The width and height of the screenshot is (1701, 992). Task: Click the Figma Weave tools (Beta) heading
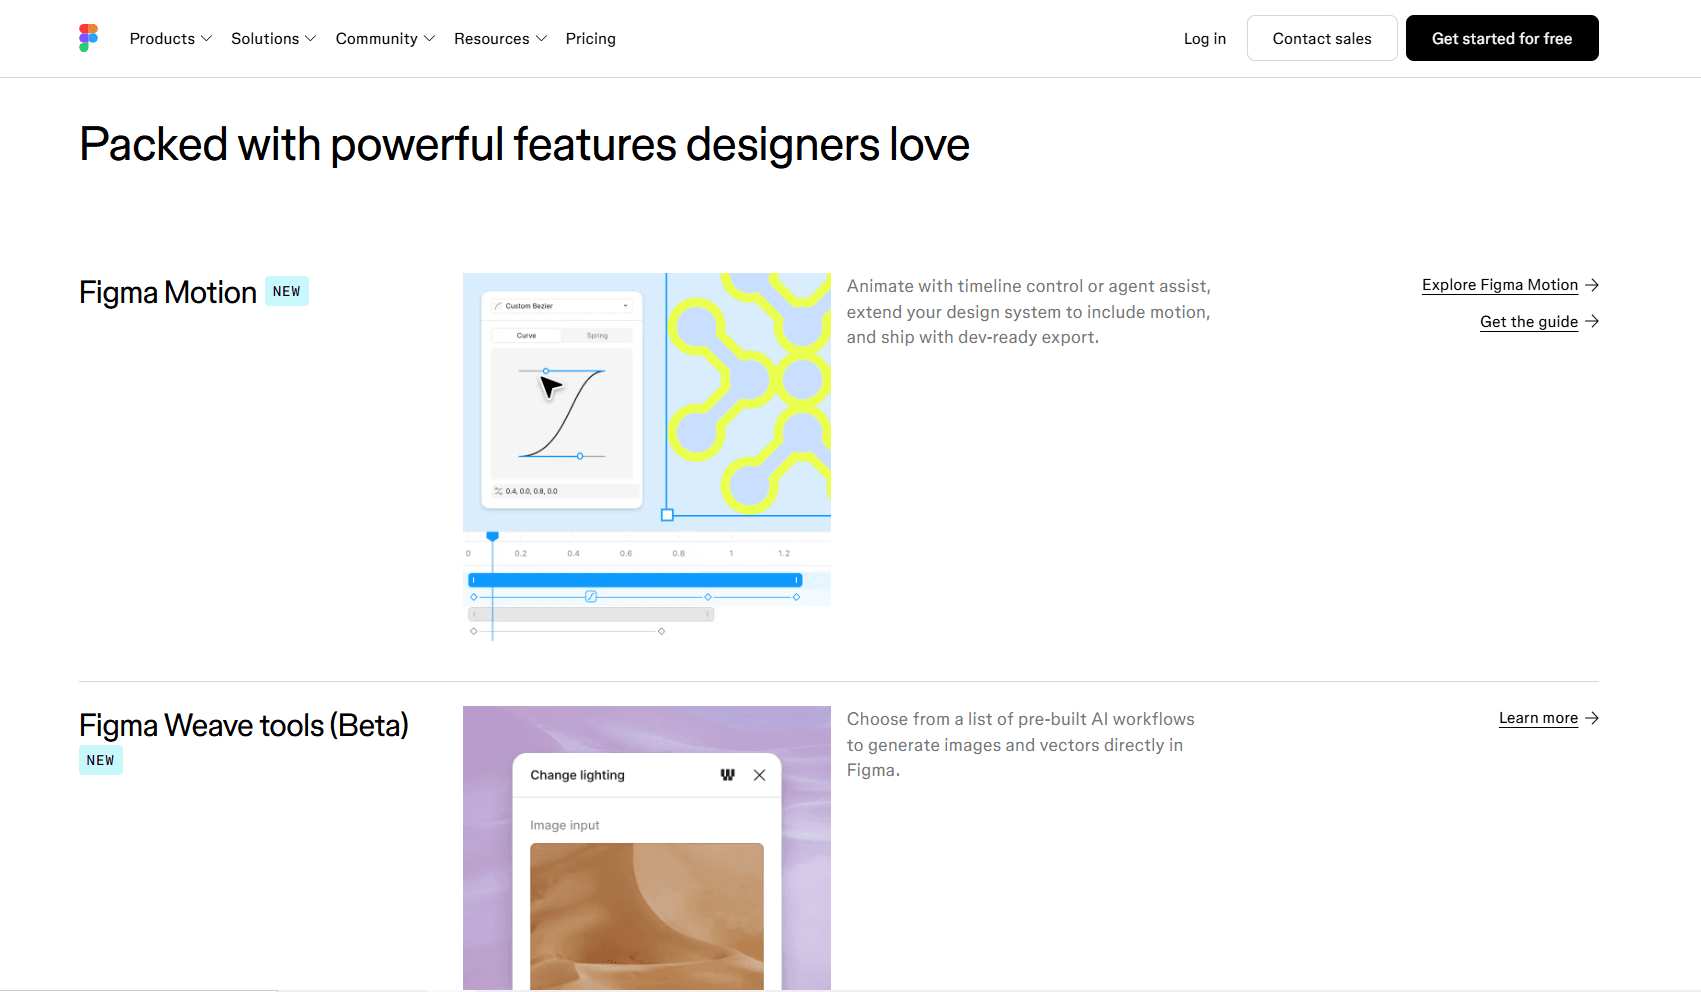pyautogui.click(x=244, y=725)
